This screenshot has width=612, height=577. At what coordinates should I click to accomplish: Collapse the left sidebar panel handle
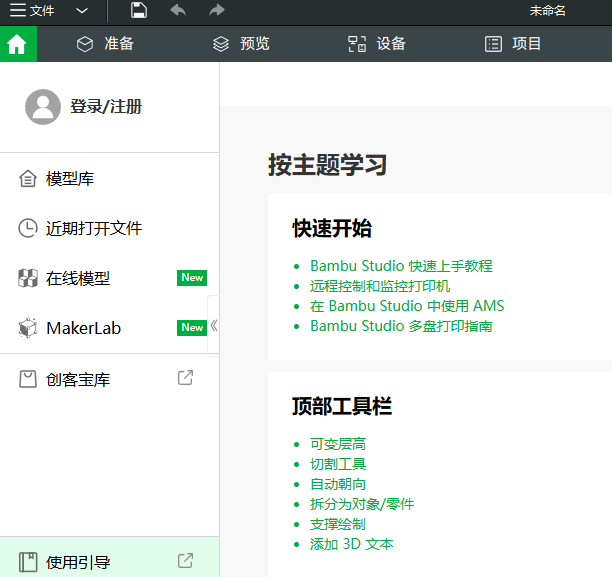213,325
